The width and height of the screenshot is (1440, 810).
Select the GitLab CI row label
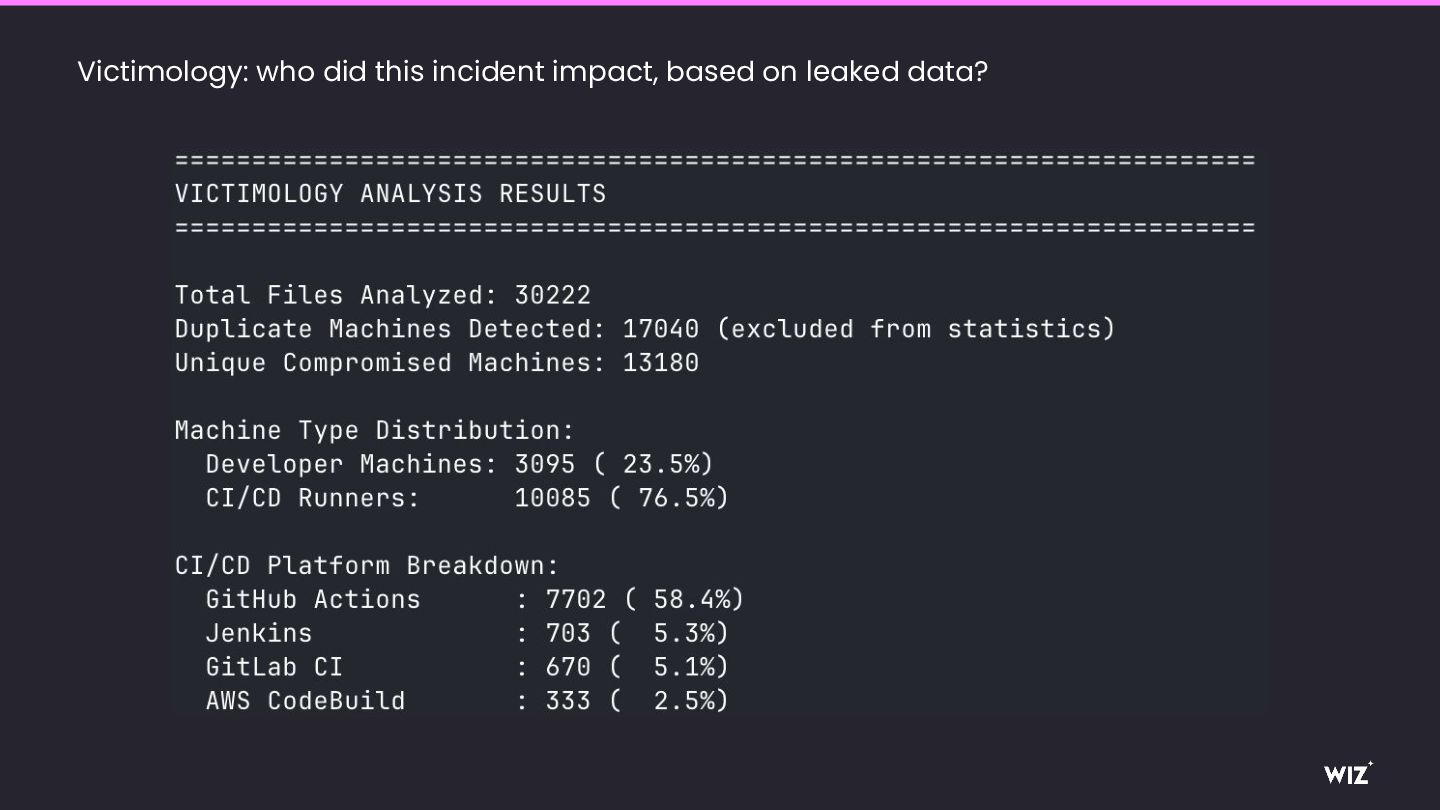pos(274,667)
